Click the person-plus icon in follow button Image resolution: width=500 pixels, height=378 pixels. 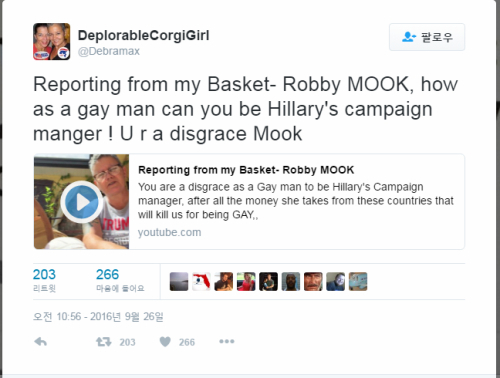pos(409,37)
